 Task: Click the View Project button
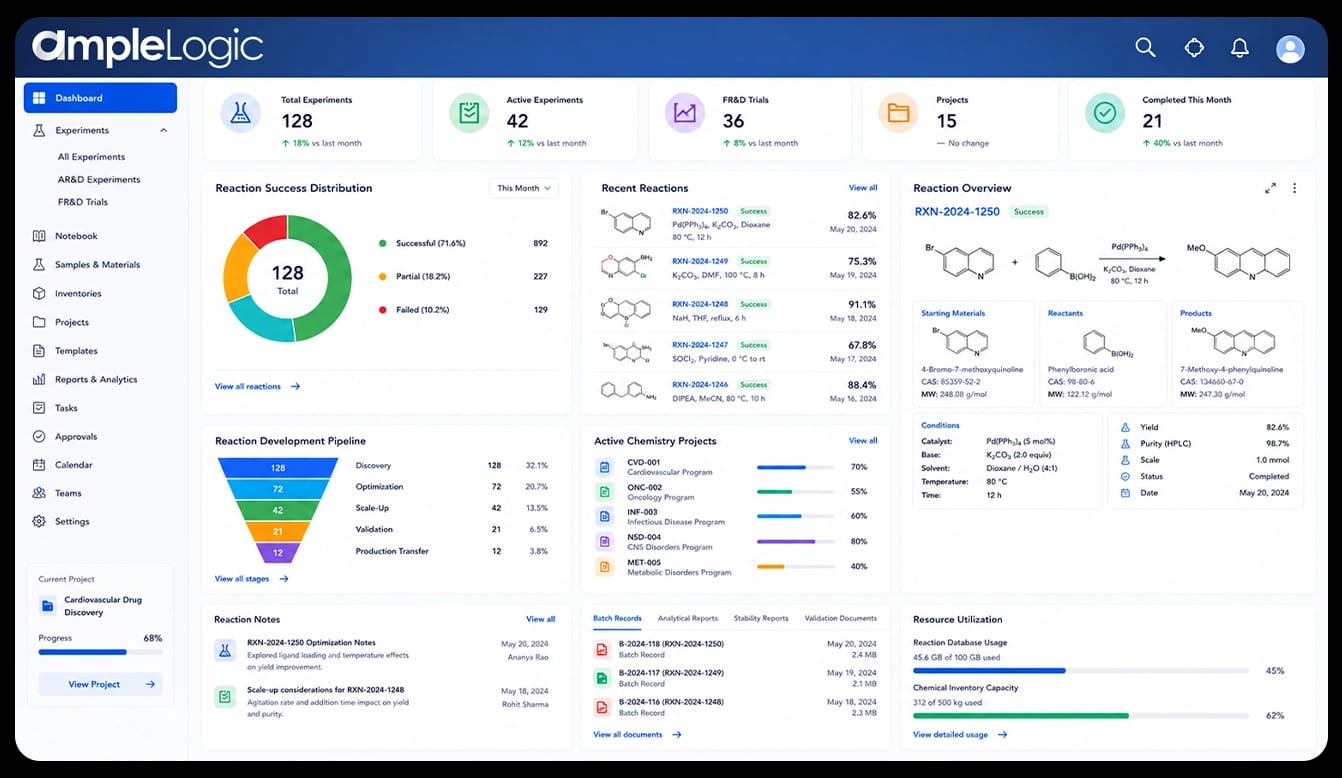pos(100,685)
